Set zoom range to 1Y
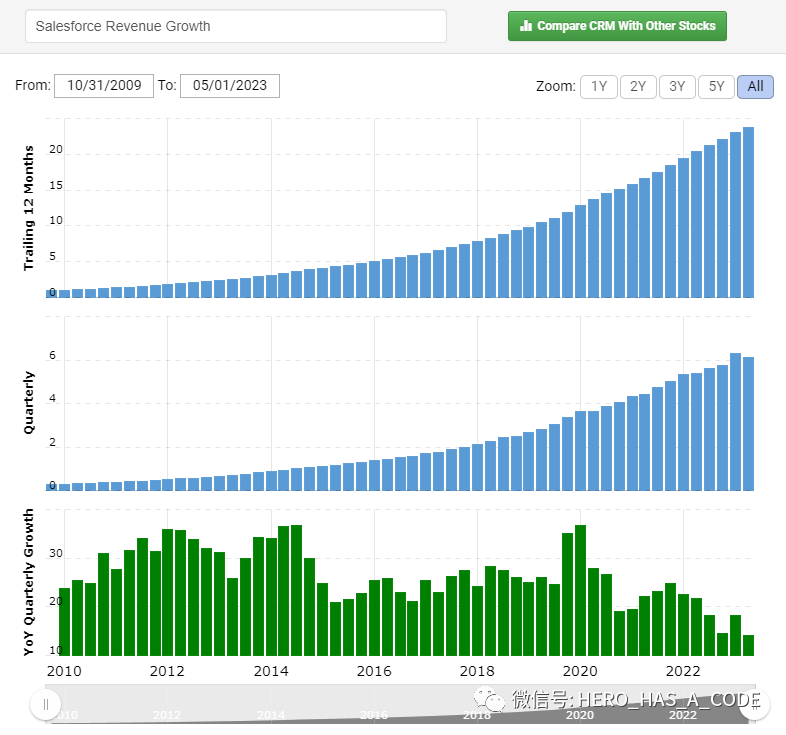 [x=599, y=87]
